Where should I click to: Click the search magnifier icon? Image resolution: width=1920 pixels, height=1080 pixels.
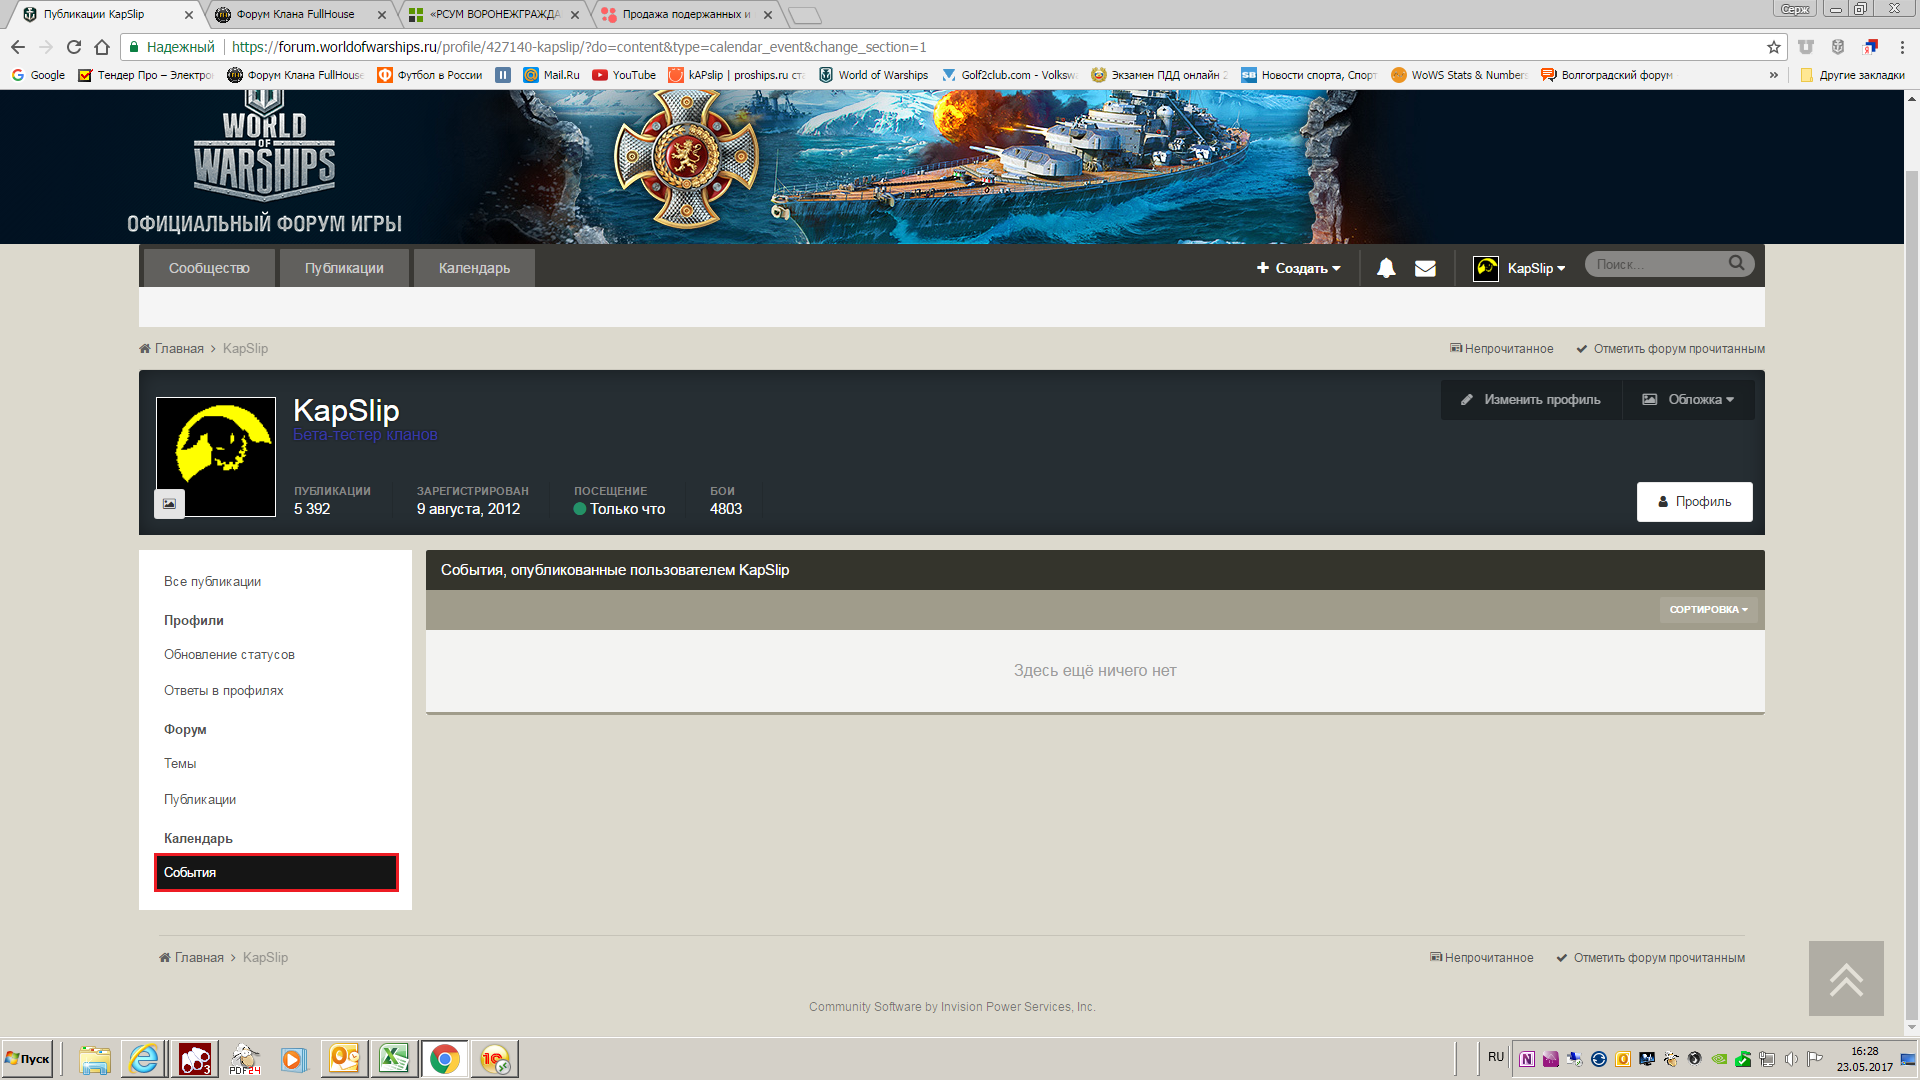(1736, 263)
